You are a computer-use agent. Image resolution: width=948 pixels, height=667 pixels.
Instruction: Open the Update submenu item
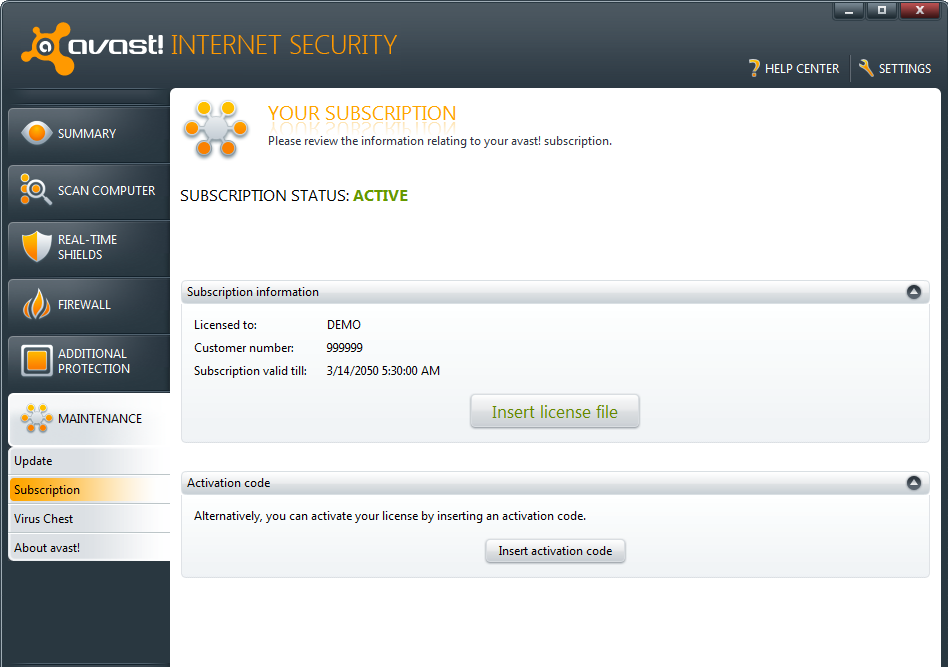pos(89,461)
